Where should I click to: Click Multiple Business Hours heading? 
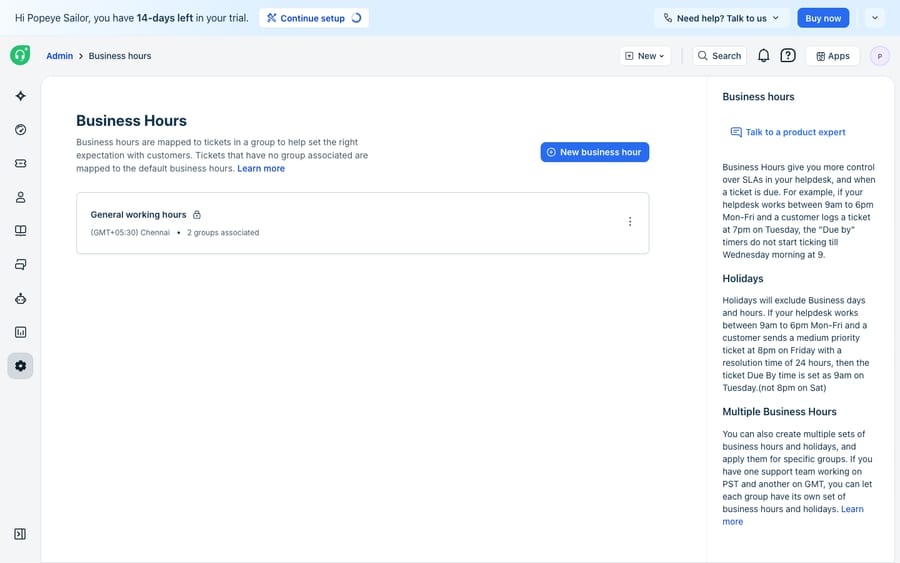point(779,411)
